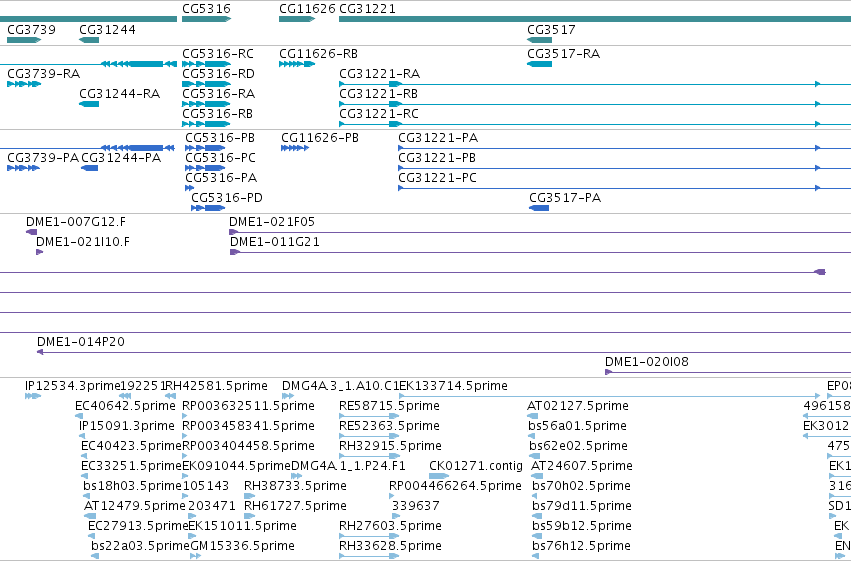Select EST label RP003632511.5prime
The height and width of the screenshot is (561, 851).
pos(249,406)
